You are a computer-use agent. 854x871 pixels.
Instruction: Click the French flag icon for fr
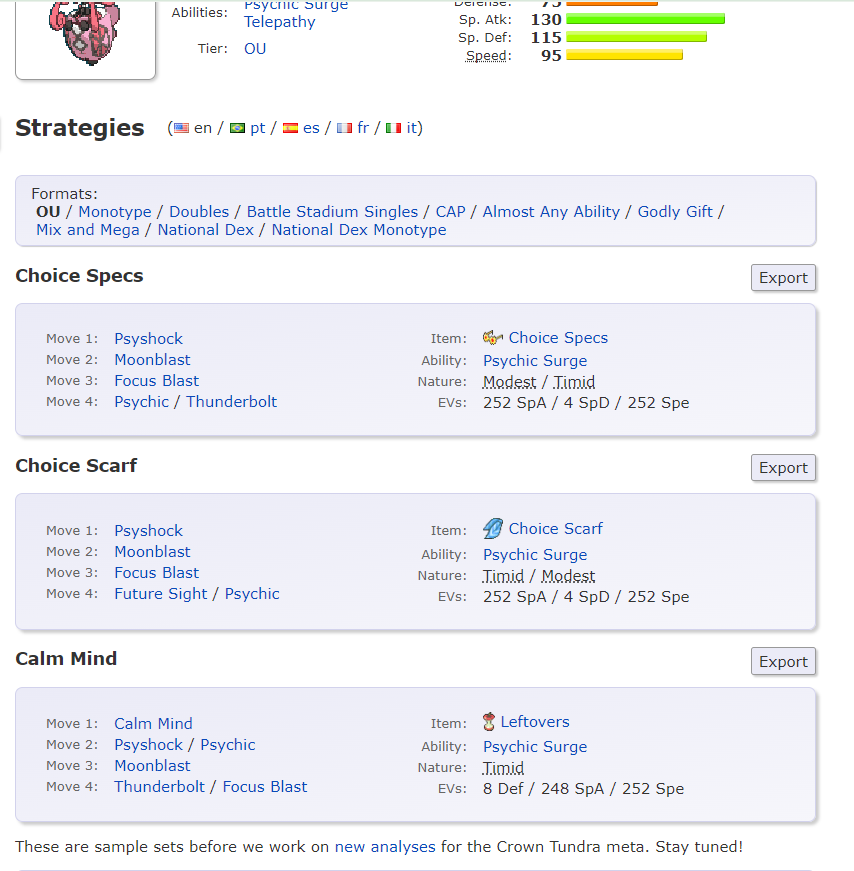344,128
